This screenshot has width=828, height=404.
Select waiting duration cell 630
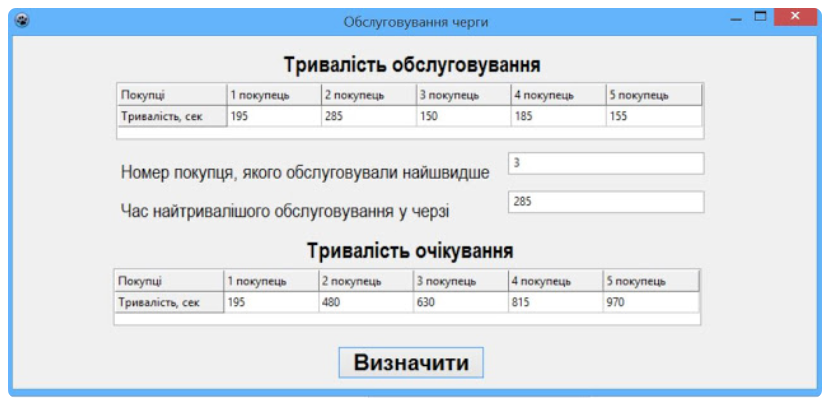pos(461,303)
